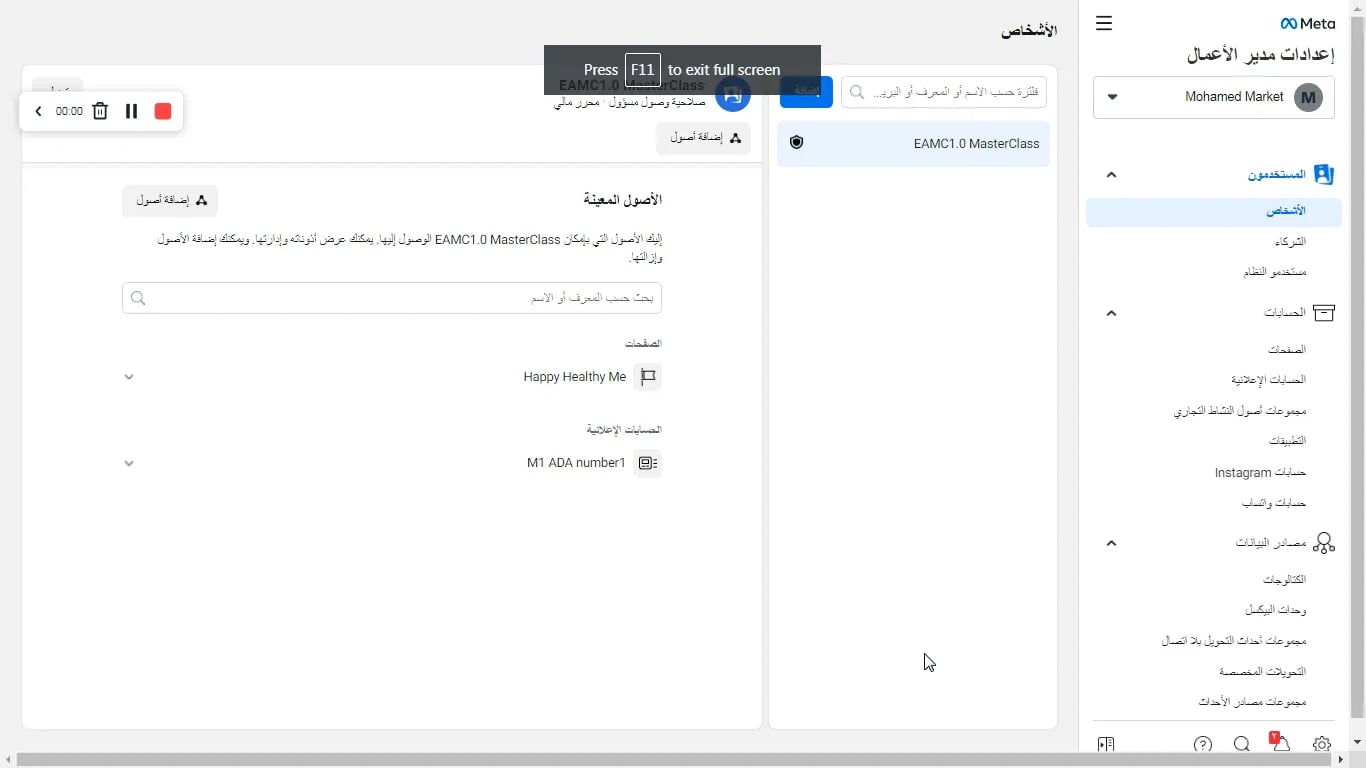
Task: Open the help question mark icon
Action: tap(1203, 744)
